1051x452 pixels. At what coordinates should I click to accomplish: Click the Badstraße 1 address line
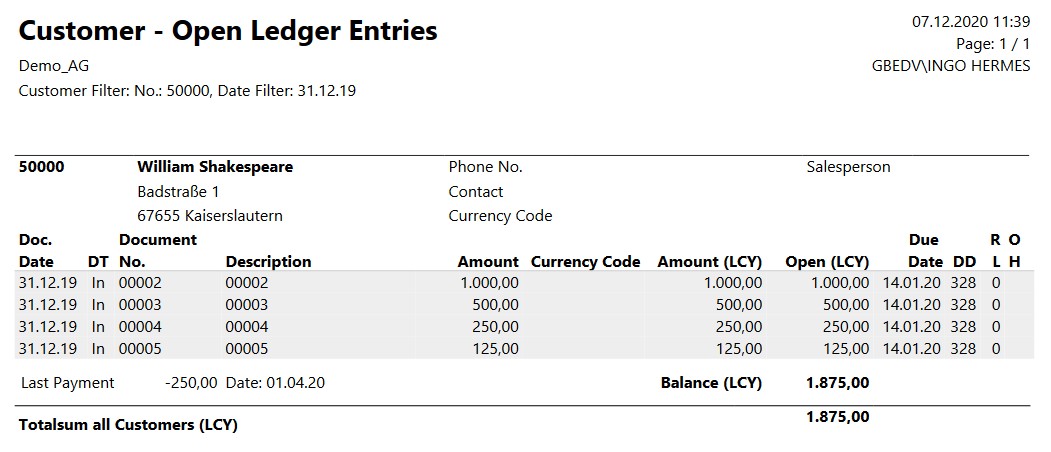(178, 192)
